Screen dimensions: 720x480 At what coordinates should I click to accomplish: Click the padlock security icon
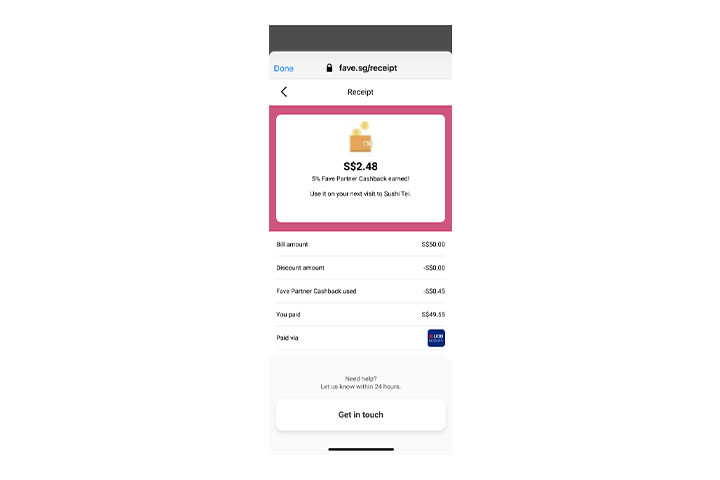tap(329, 68)
